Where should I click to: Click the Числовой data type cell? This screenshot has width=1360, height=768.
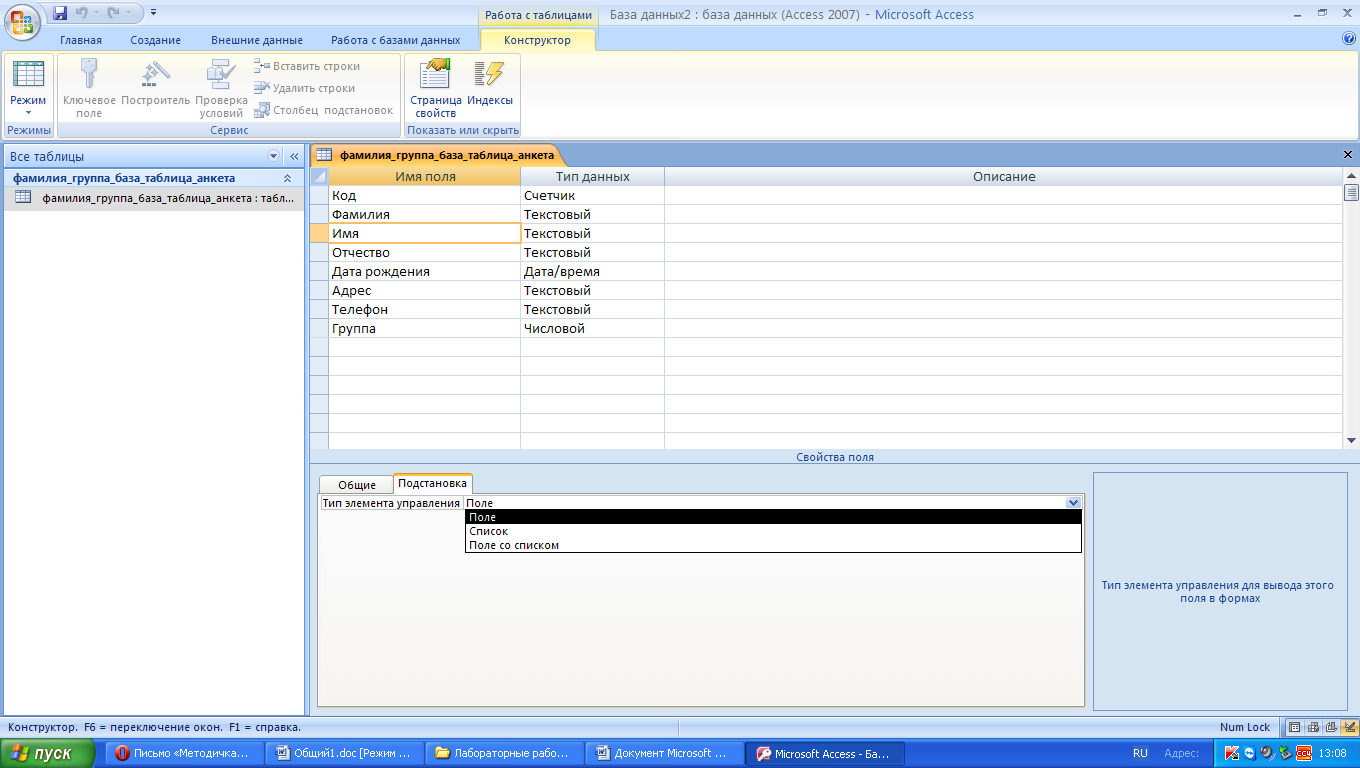592,329
